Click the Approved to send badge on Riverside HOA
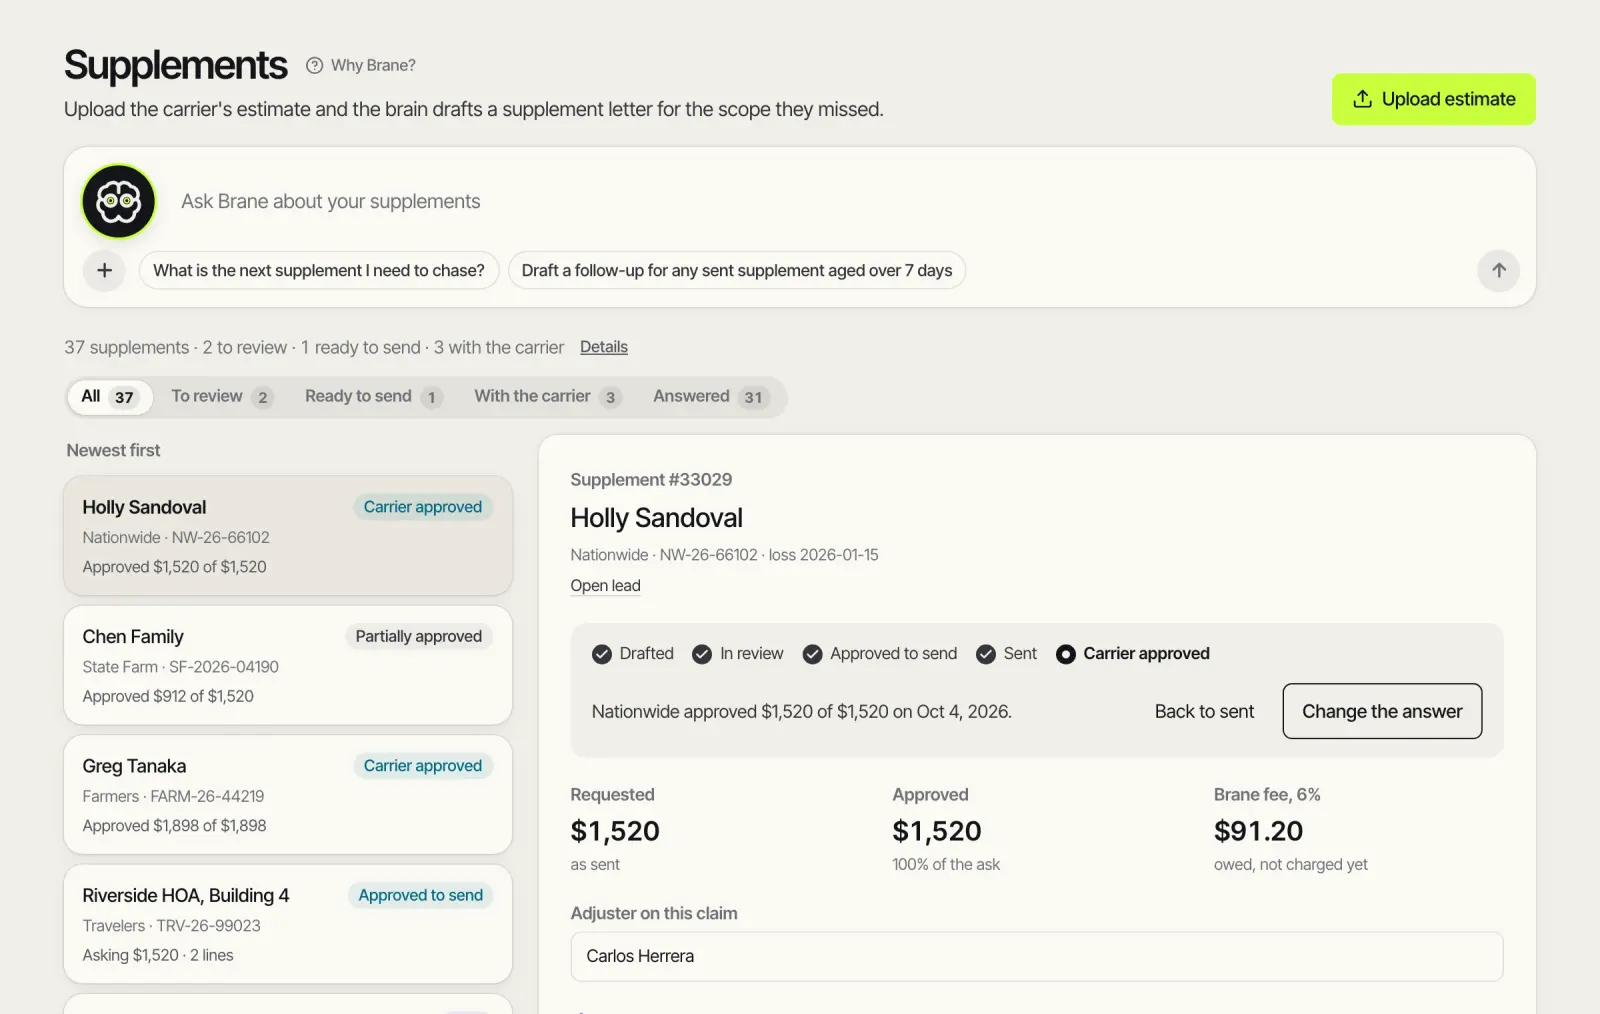 point(421,895)
